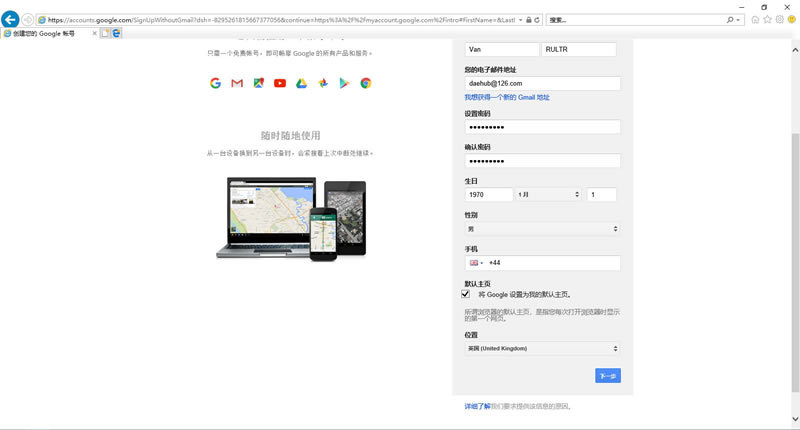
Task: Click the learn more link below the form
Action: [477, 406]
